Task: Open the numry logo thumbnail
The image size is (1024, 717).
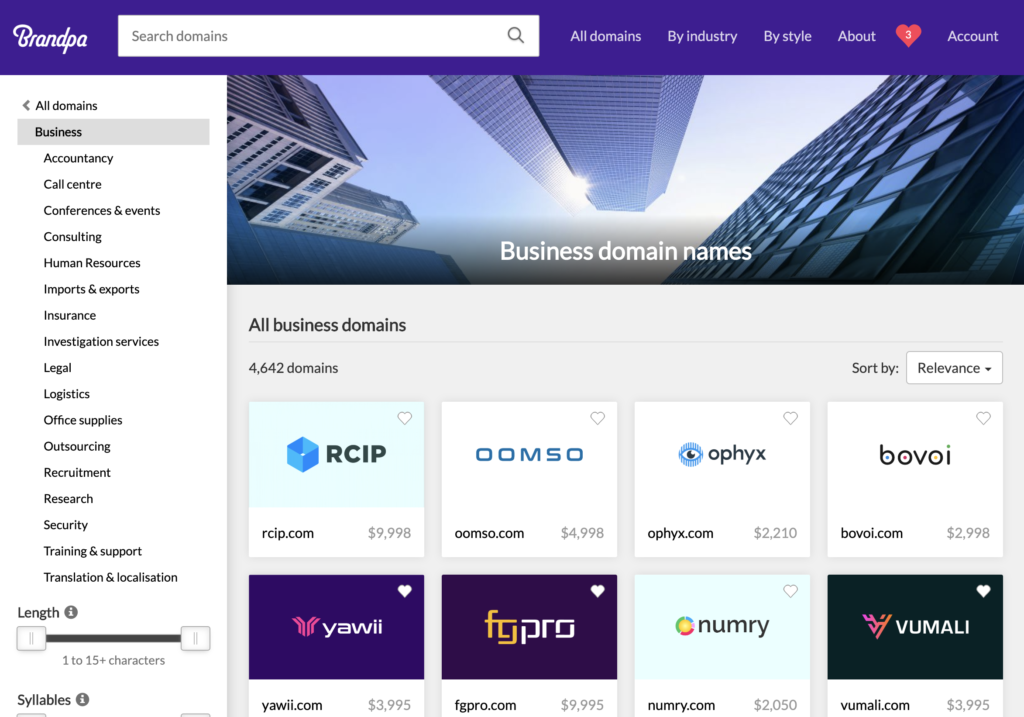Action: [x=722, y=627]
